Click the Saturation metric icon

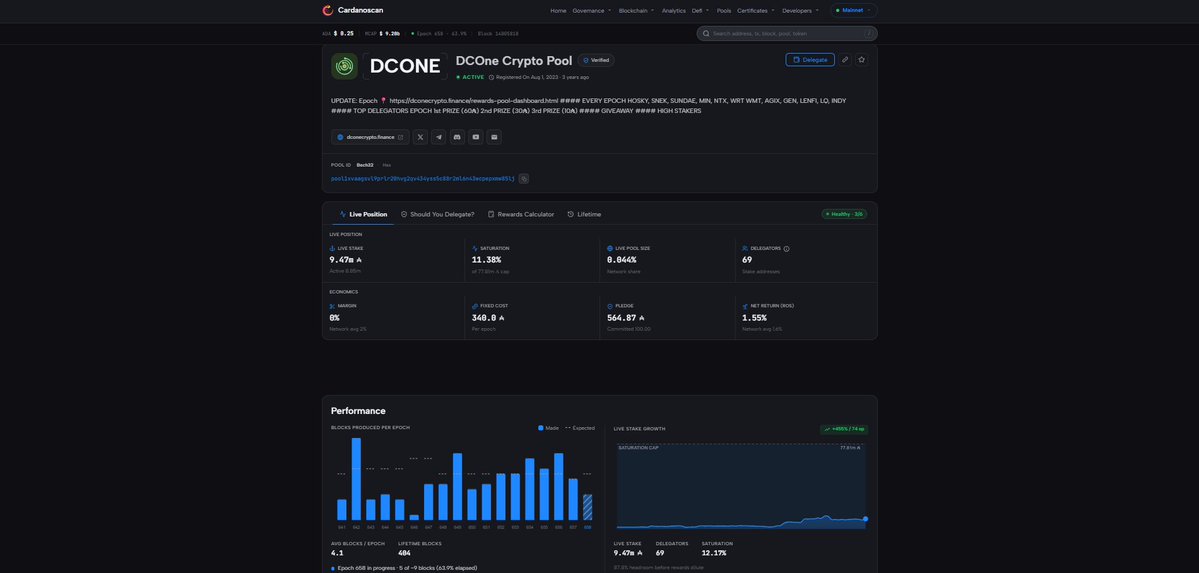[x=475, y=249]
